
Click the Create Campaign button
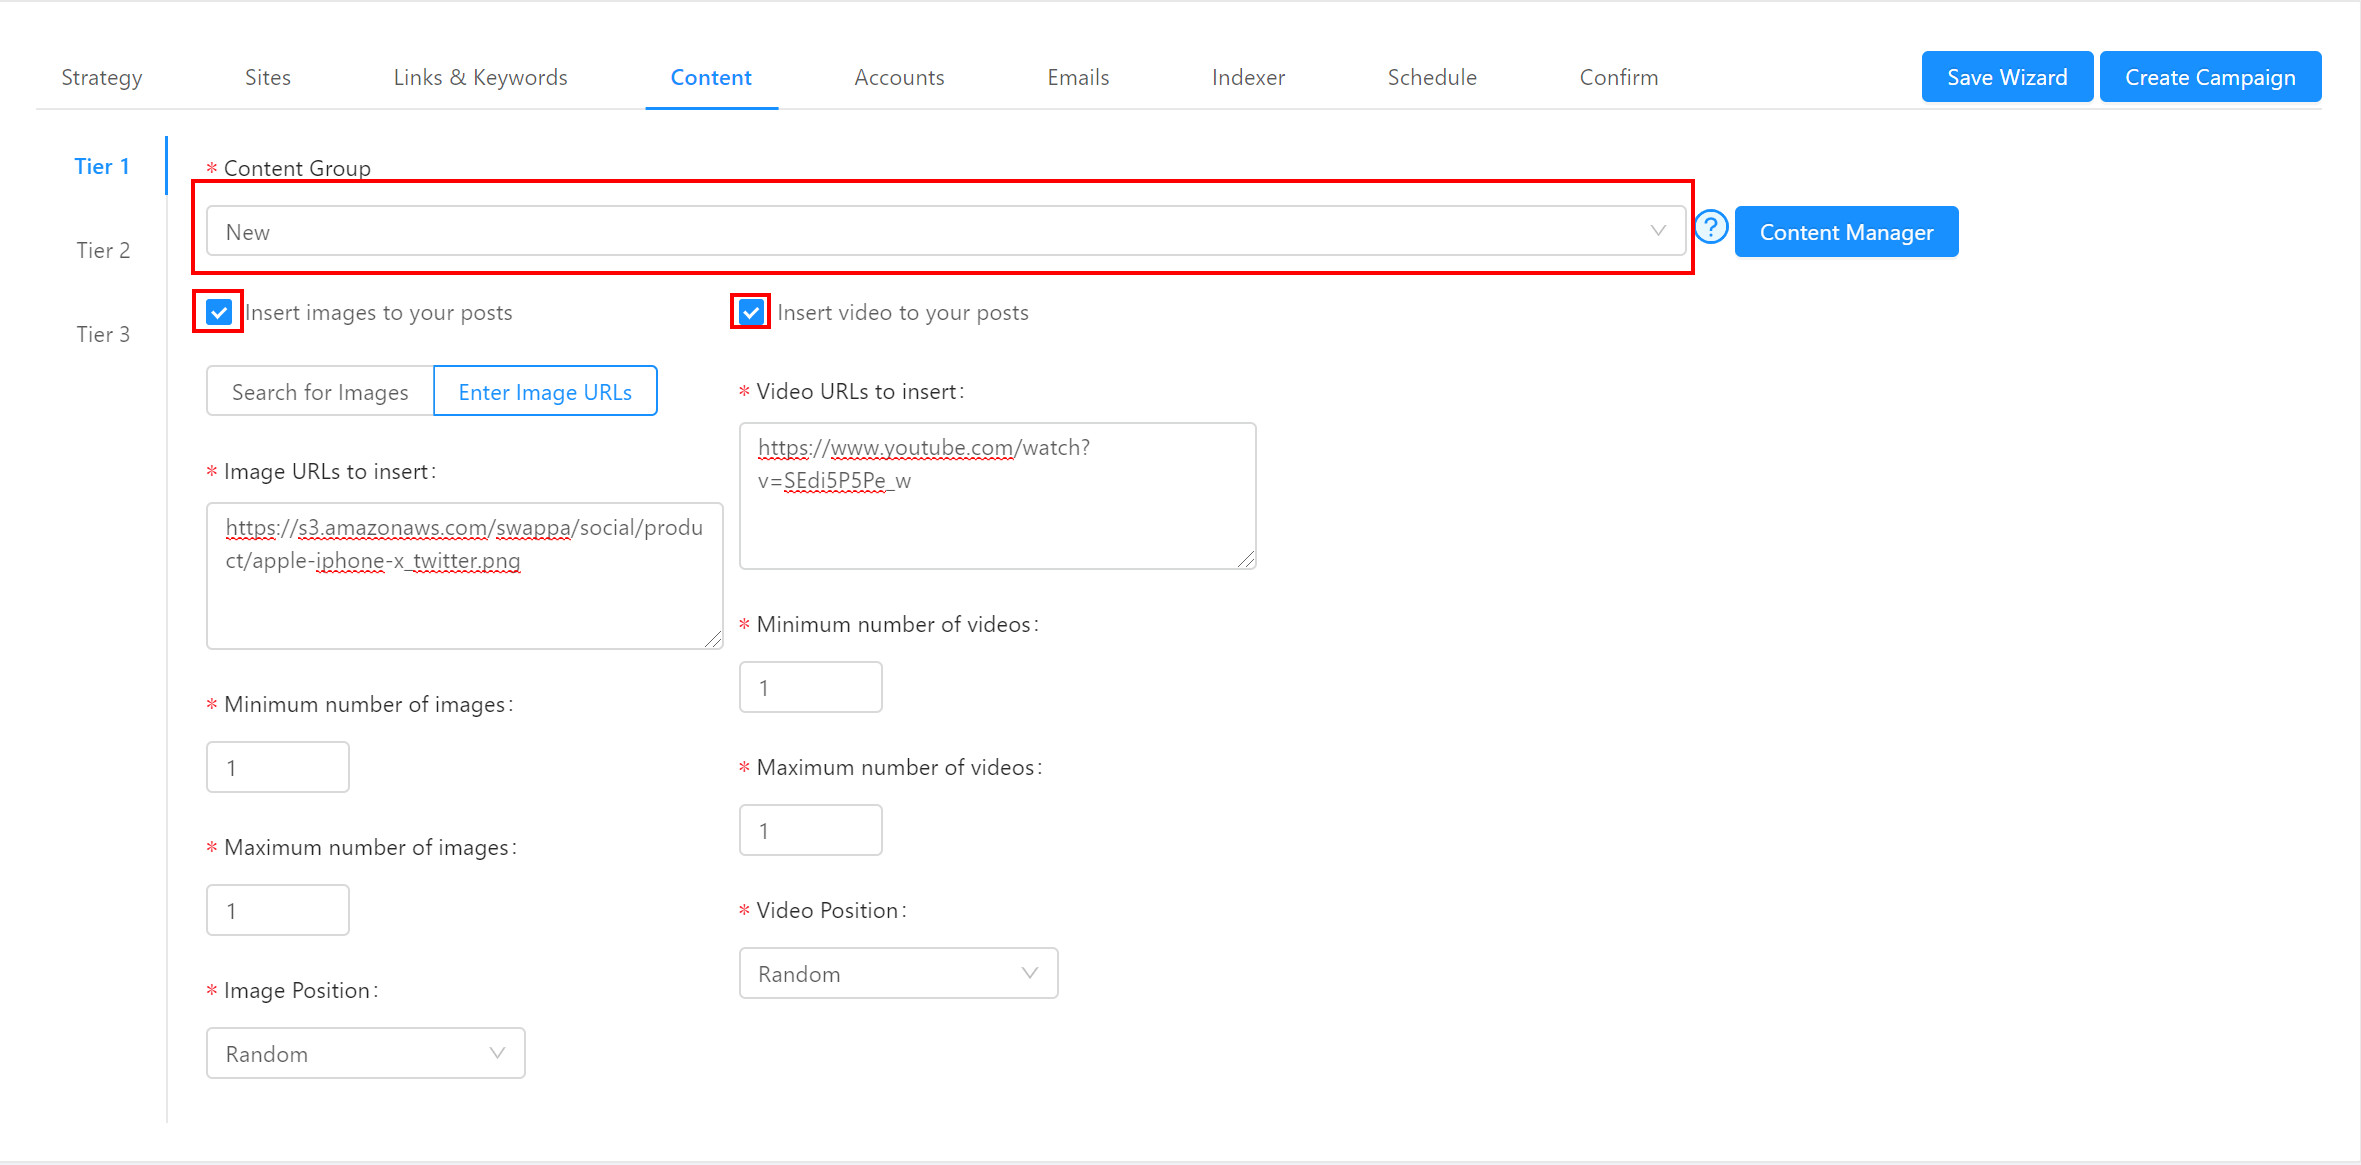pyautogui.click(x=2209, y=78)
